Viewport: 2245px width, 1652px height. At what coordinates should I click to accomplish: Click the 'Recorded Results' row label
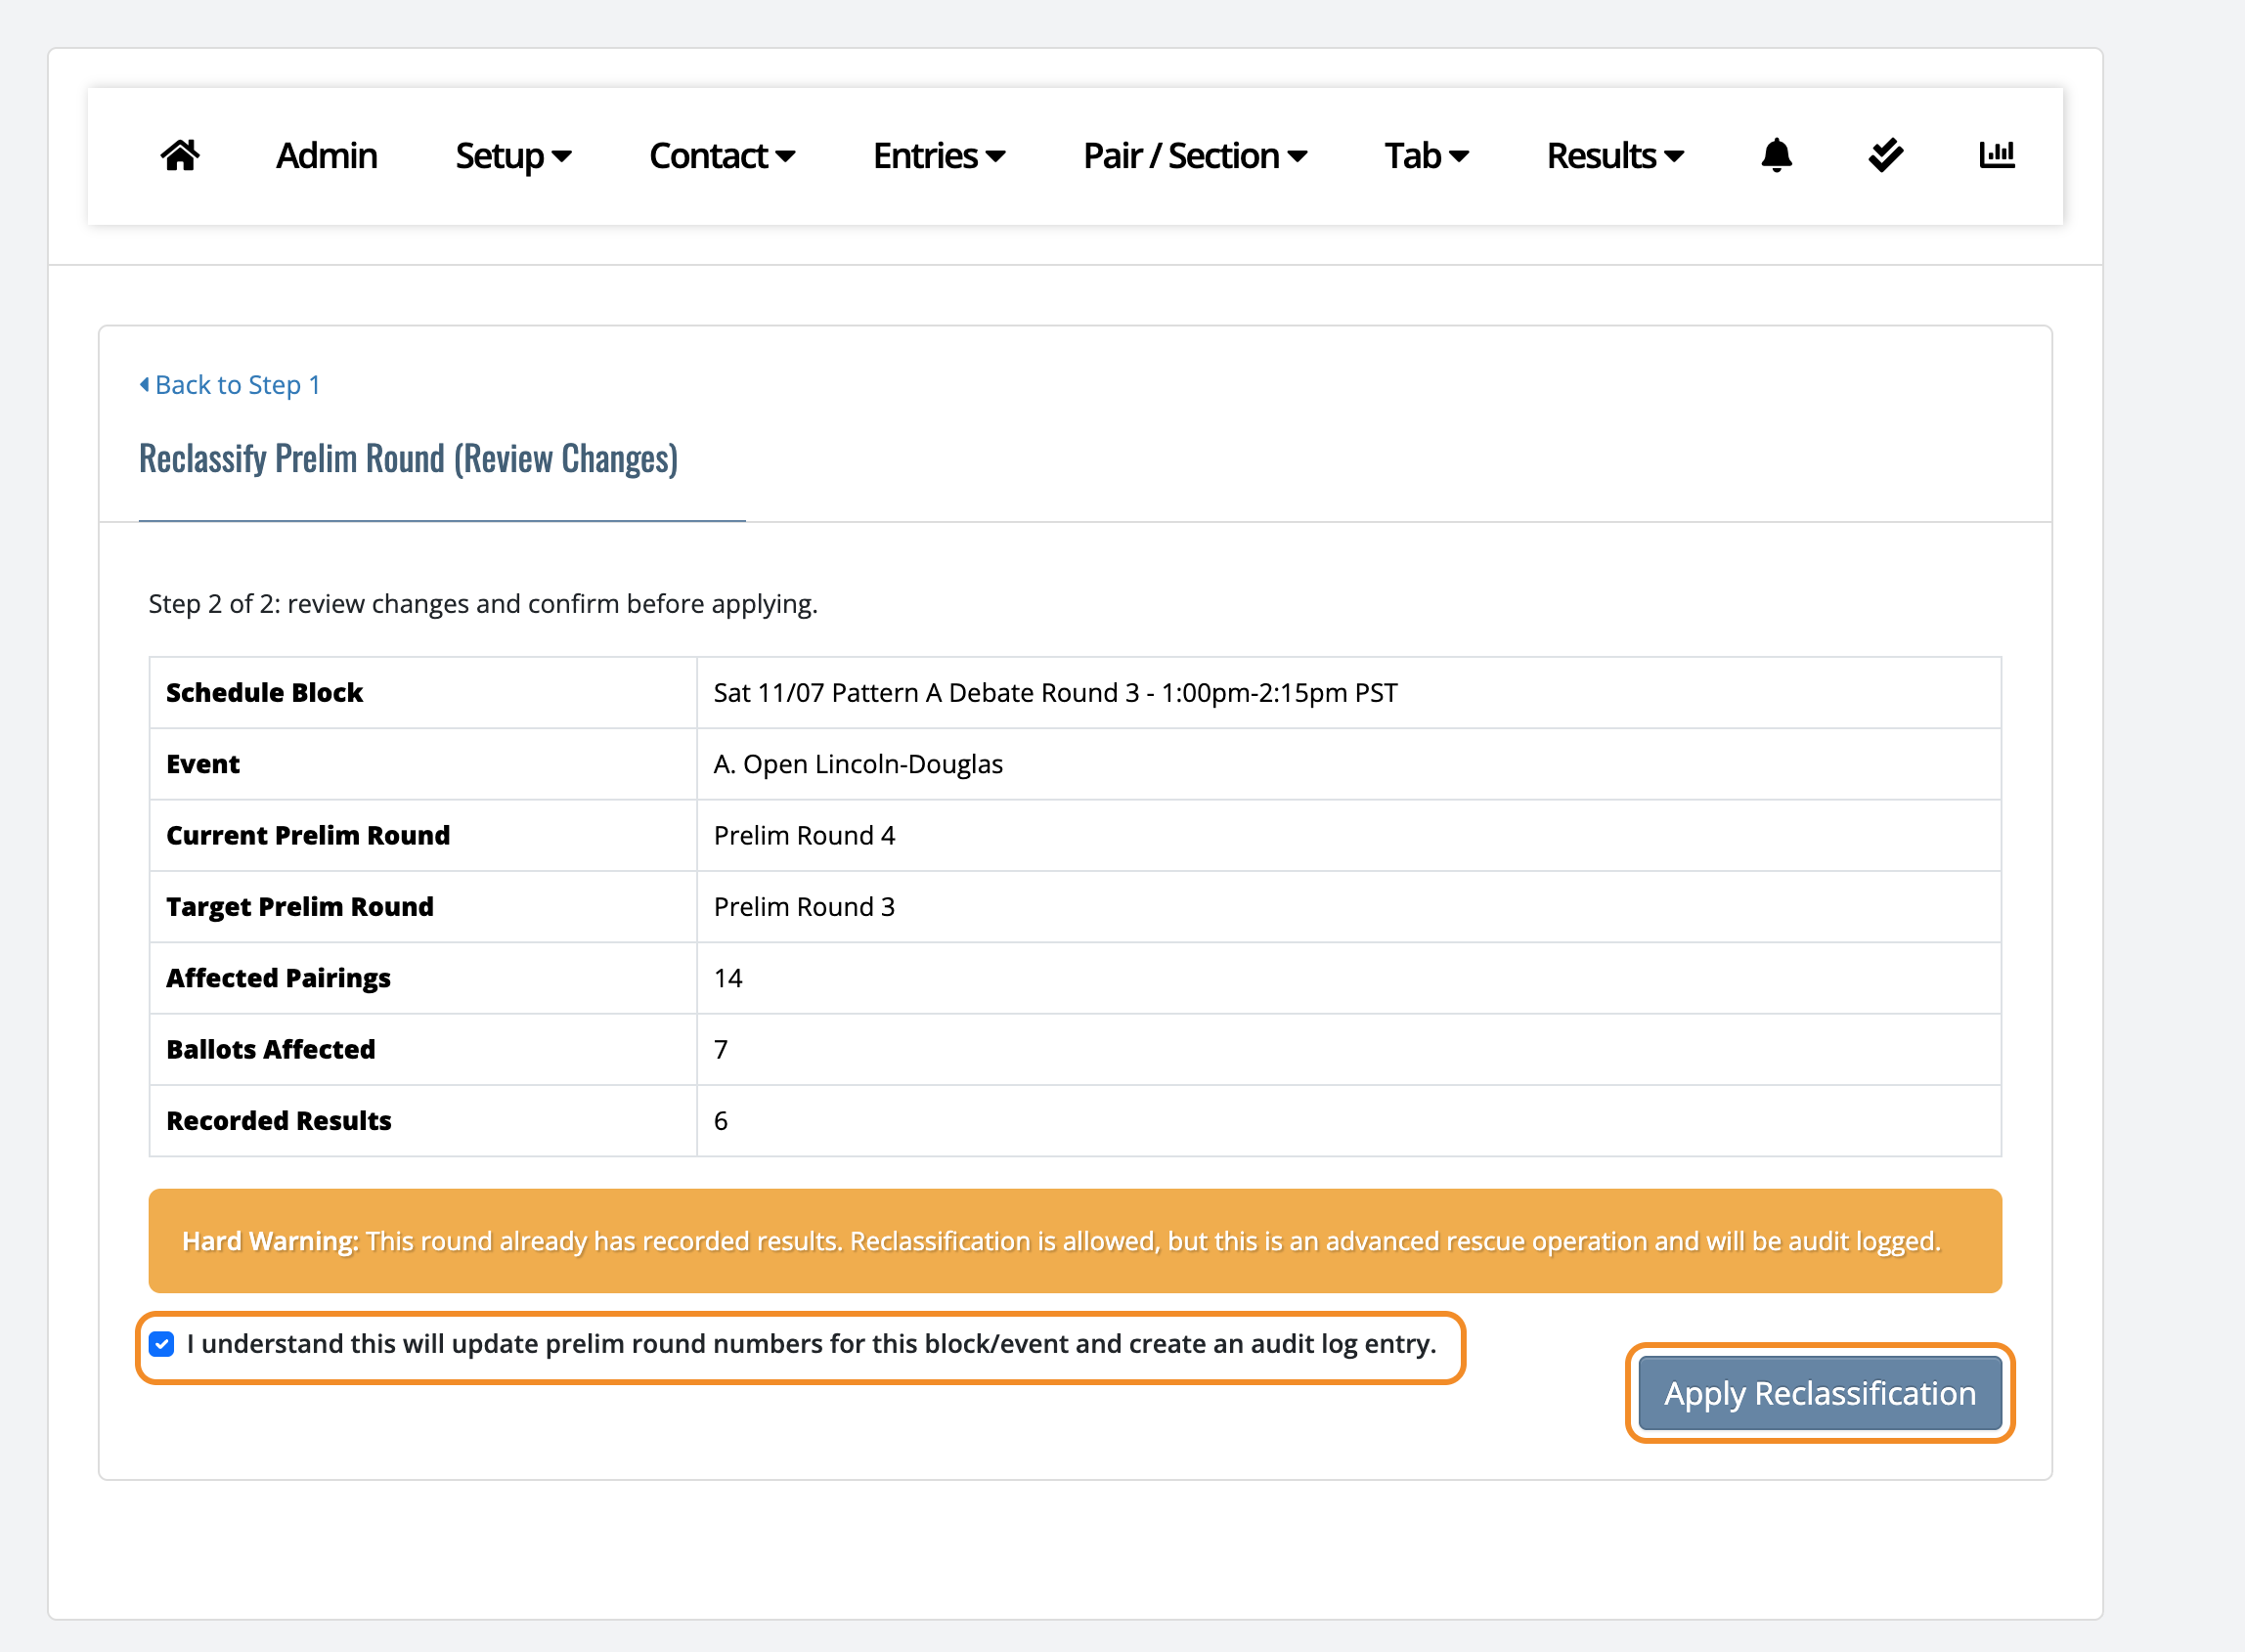click(x=279, y=1120)
